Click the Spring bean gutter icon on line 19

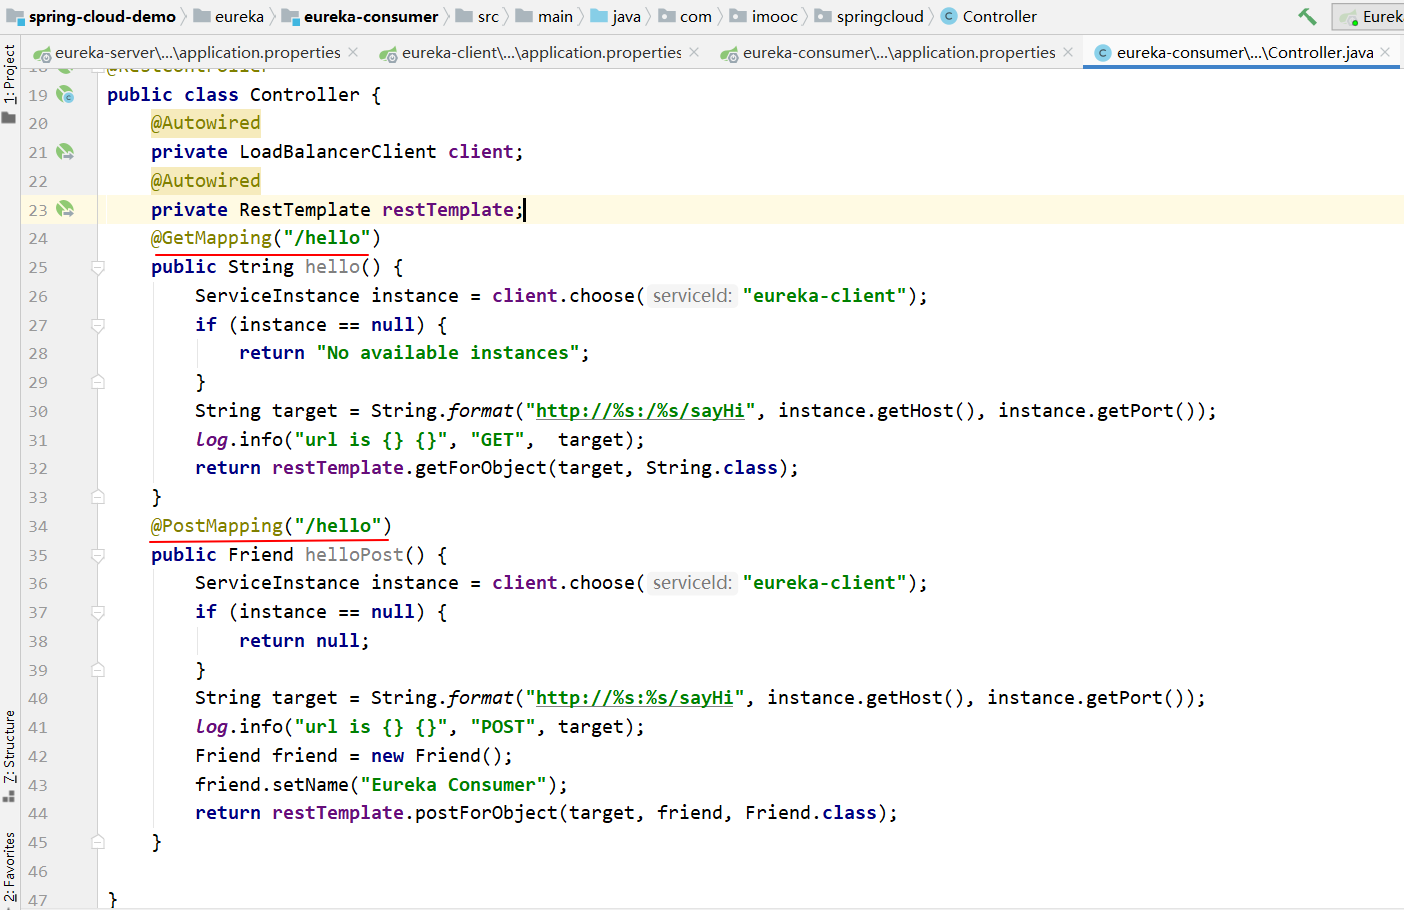coord(65,94)
